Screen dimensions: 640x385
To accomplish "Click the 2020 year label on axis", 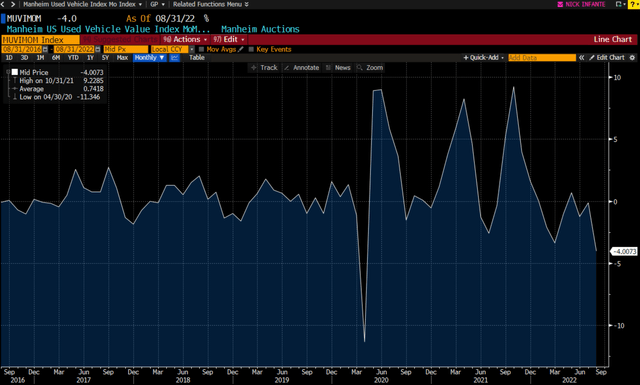I will click(x=381, y=380).
